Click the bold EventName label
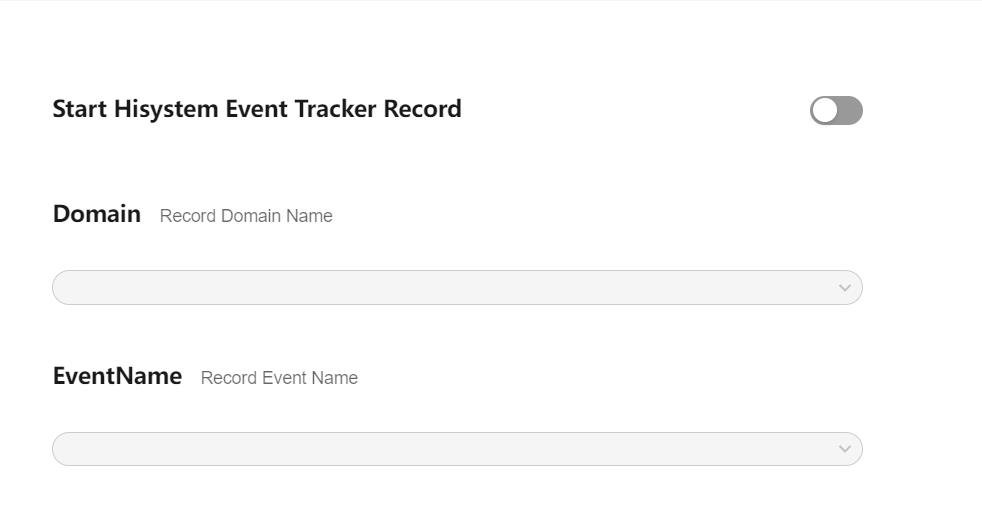The image size is (982, 509). tap(117, 376)
